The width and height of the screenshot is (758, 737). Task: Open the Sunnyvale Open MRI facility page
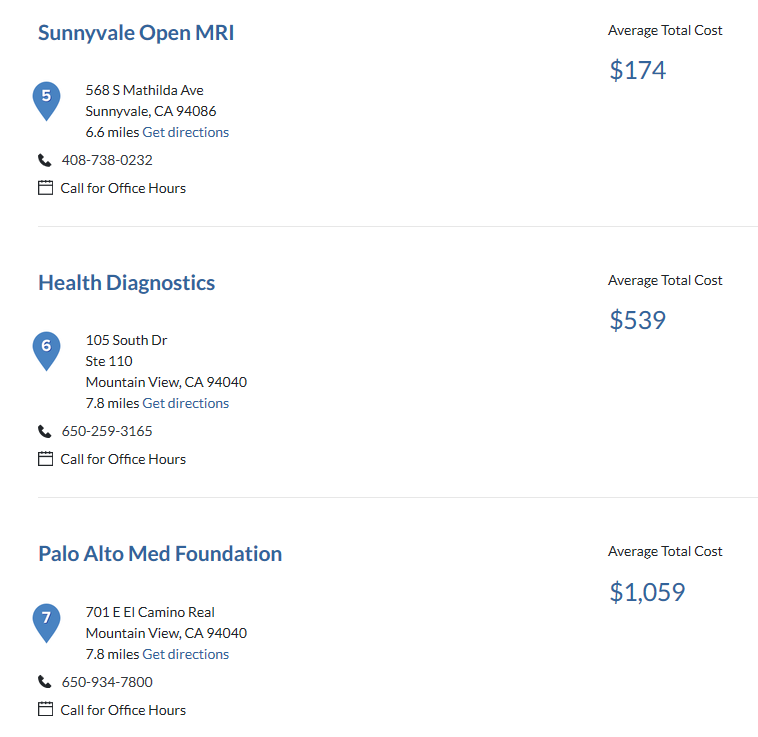click(136, 33)
